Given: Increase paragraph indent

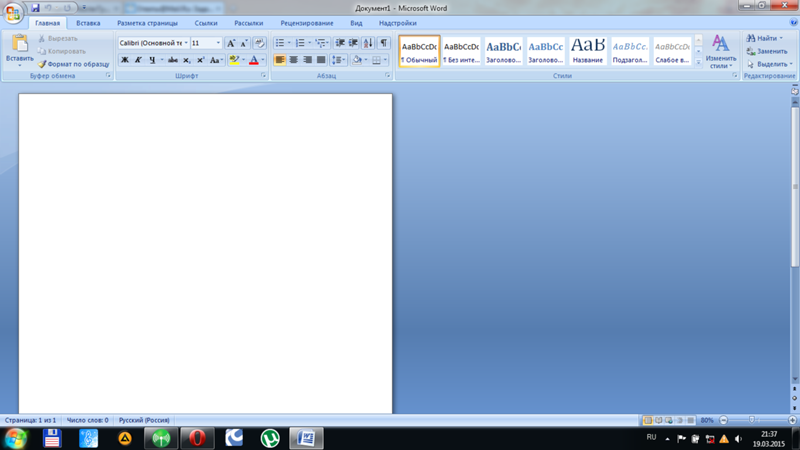Looking at the screenshot, I should point(353,43).
